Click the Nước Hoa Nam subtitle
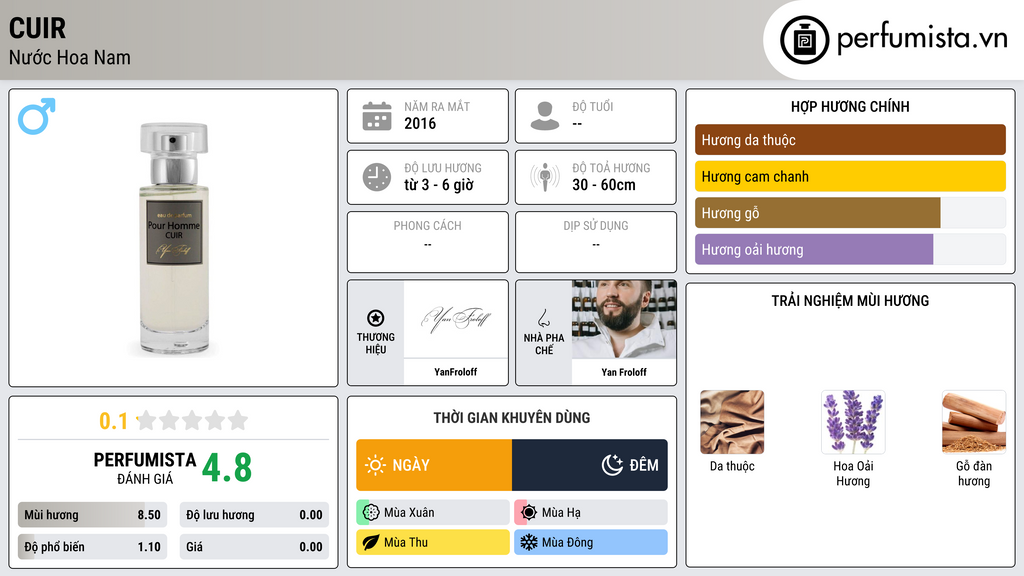 click(x=70, y=57)
